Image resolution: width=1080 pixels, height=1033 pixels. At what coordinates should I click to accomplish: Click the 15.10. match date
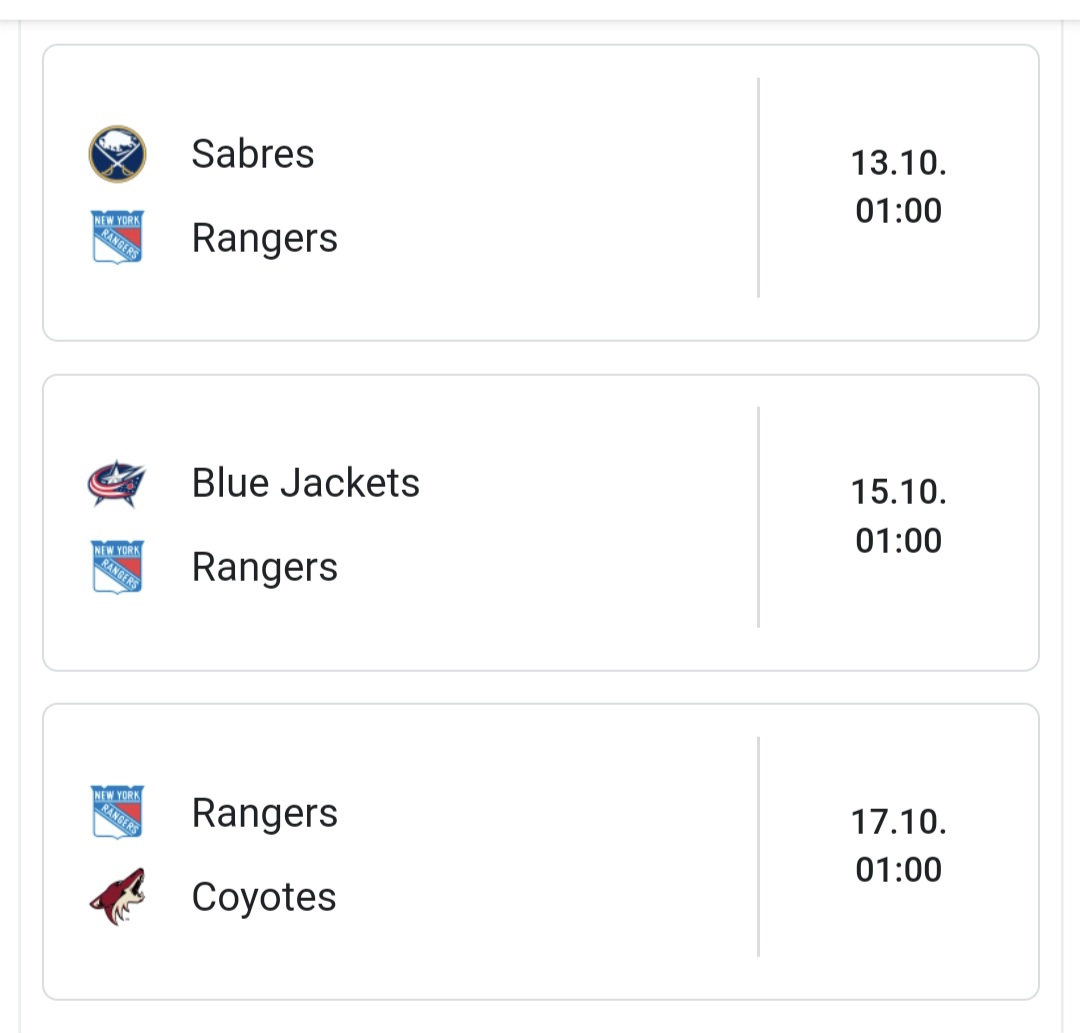pos(898,492)
